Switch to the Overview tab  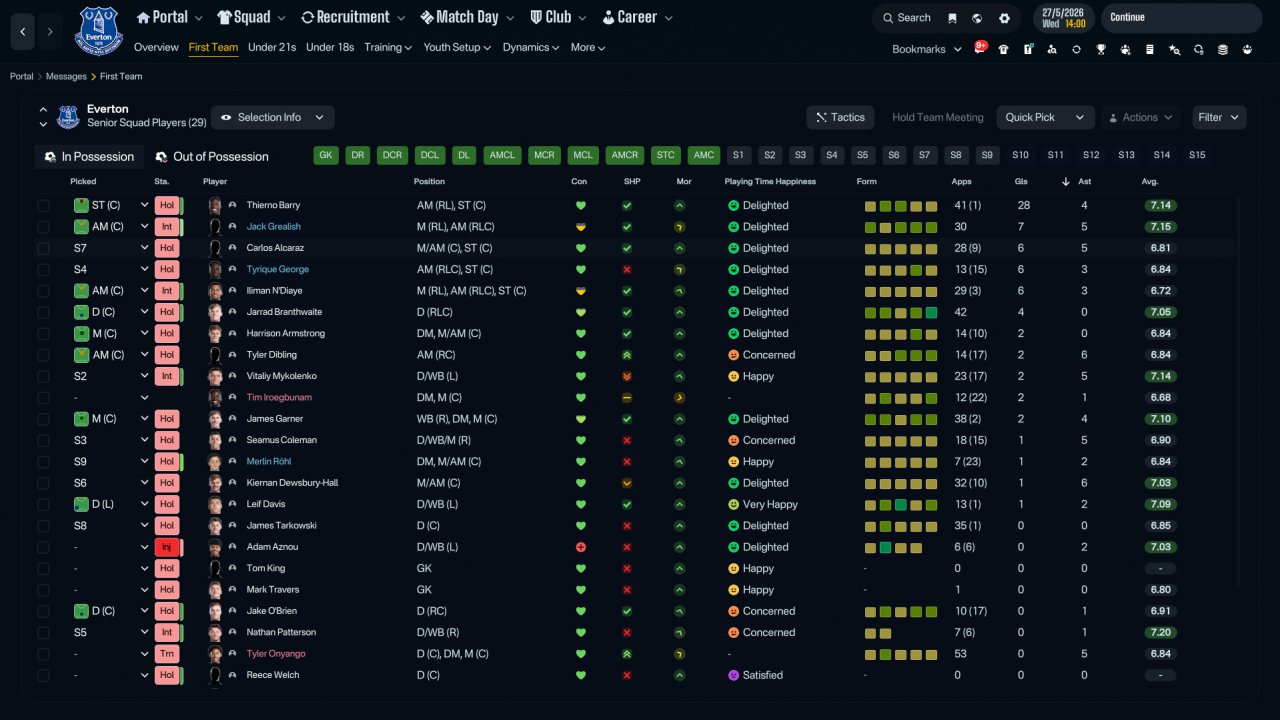(156, 47)
